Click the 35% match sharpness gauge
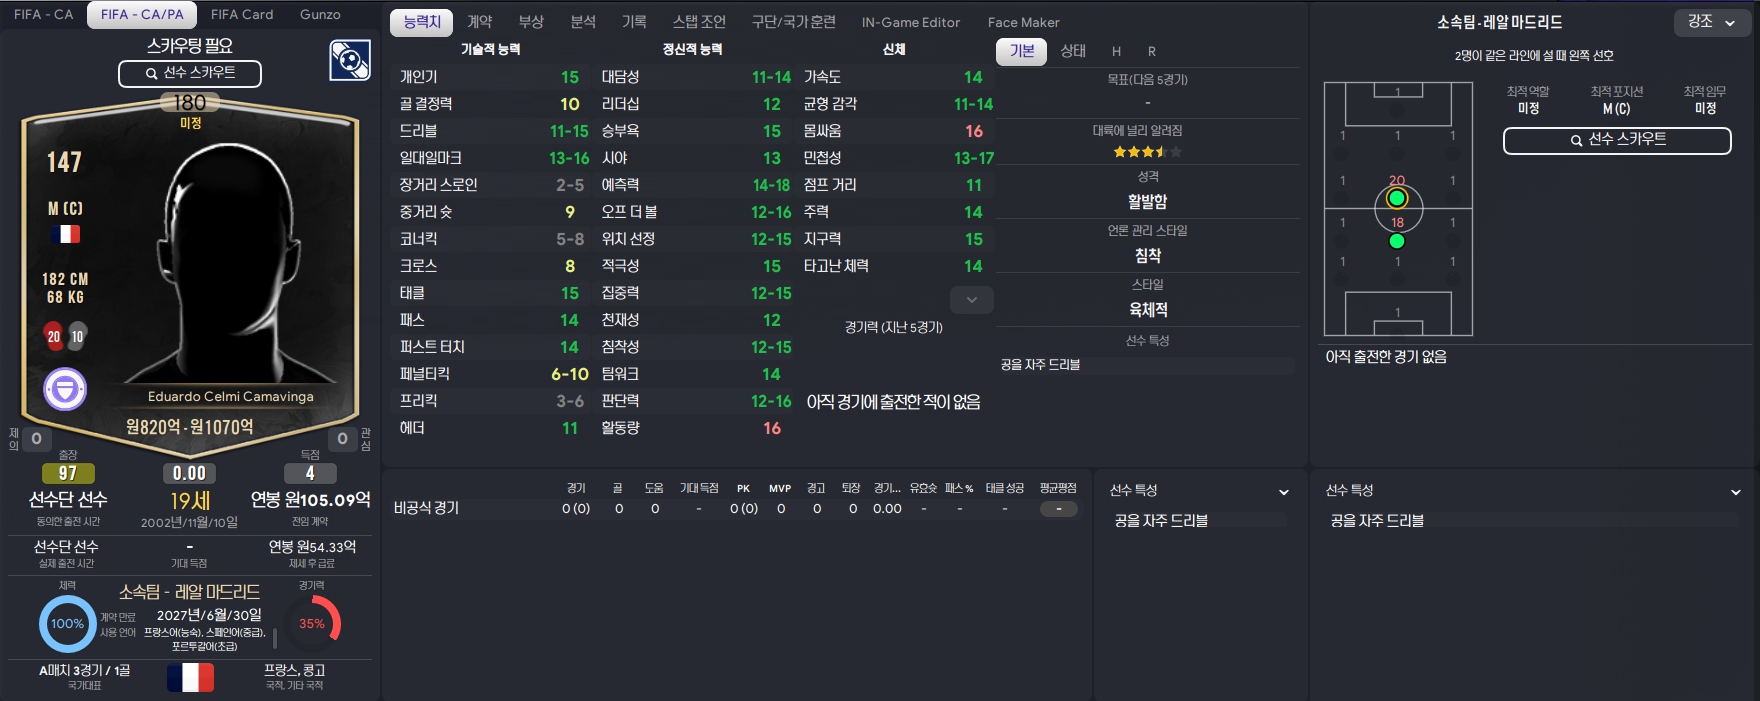Image resolution: width=1760 pixels, height=701 pixels. pyautogui.click(x=312, y=623)
